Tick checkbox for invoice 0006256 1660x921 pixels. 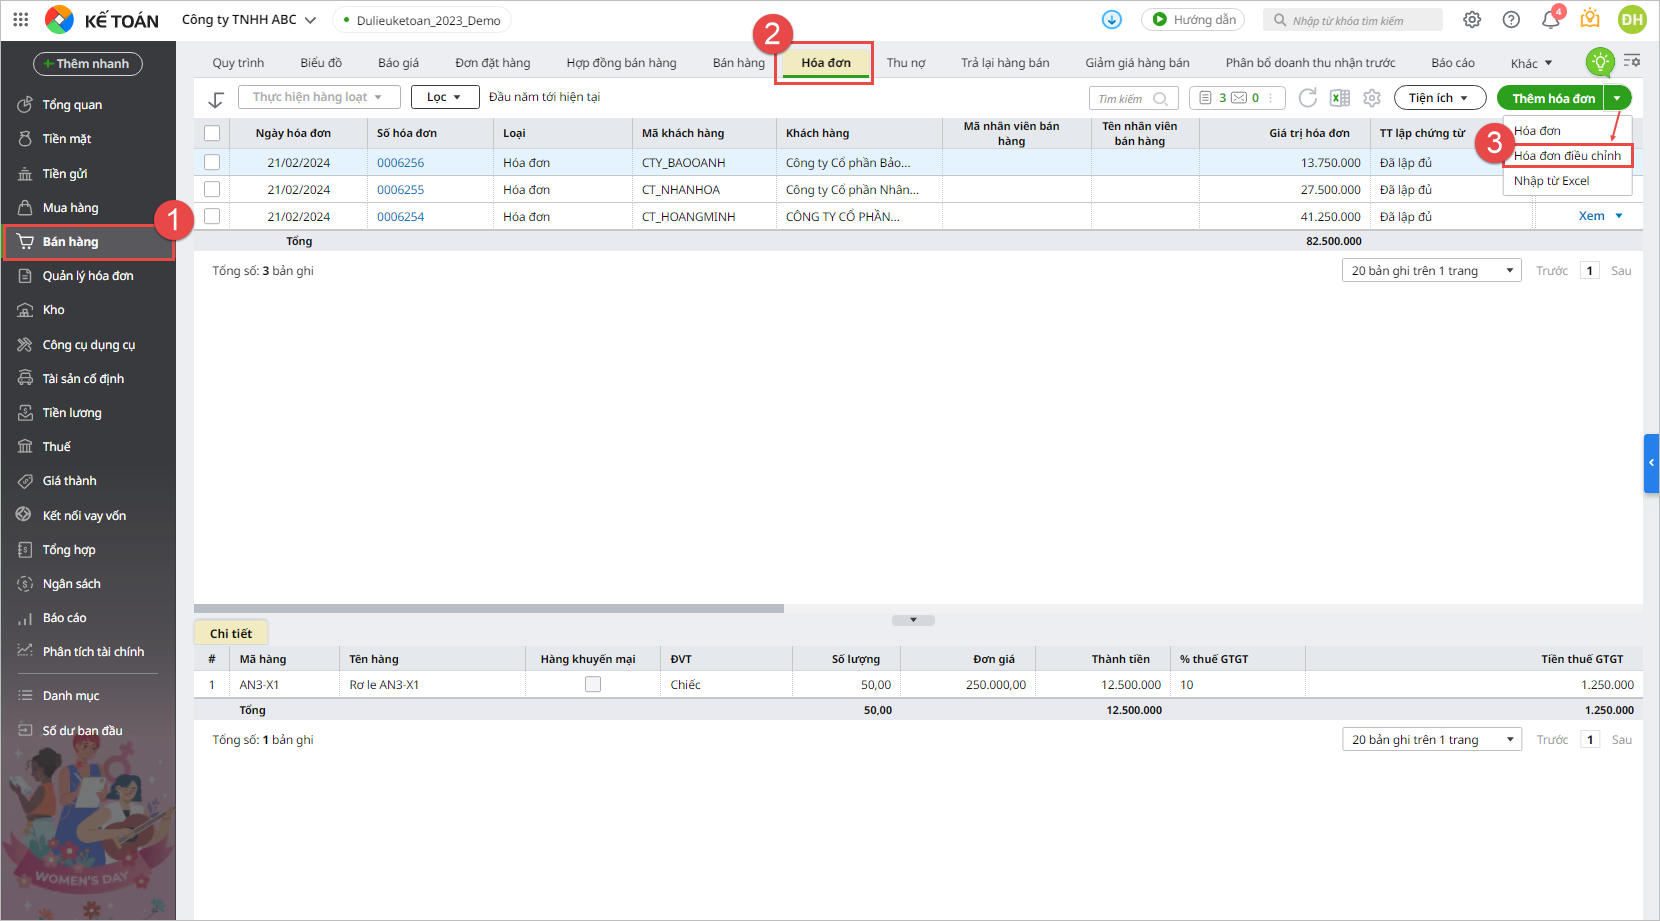point(212,162)
